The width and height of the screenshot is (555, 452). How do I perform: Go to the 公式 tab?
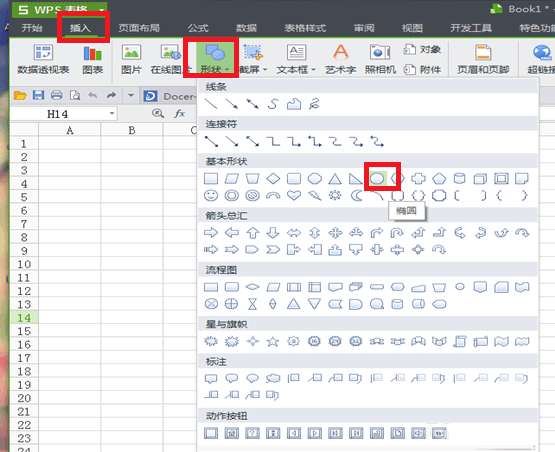click(198, 28)
